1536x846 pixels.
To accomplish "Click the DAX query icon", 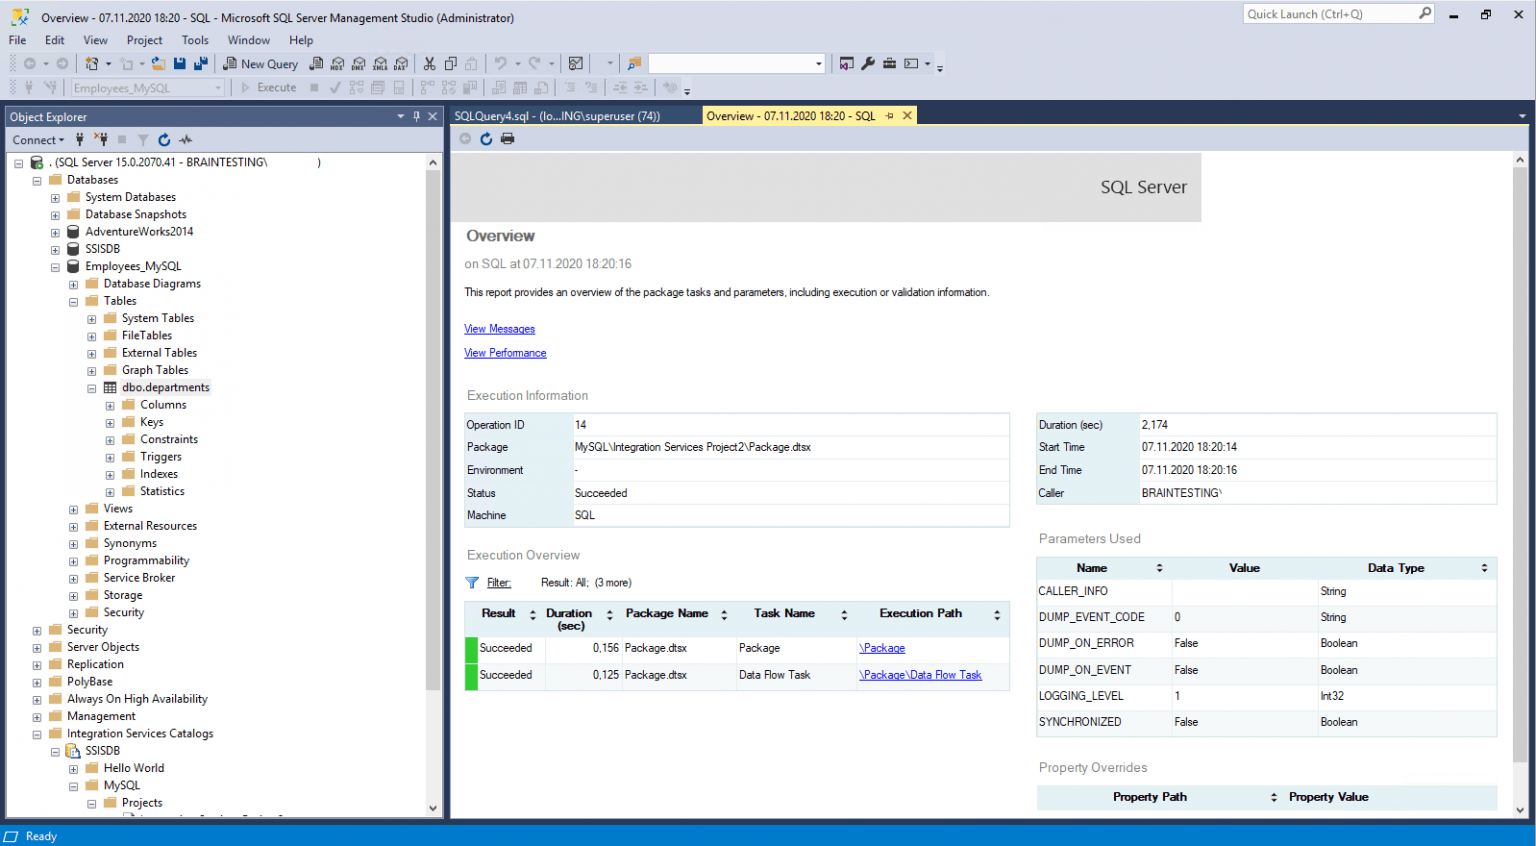I will pos(401,64).
